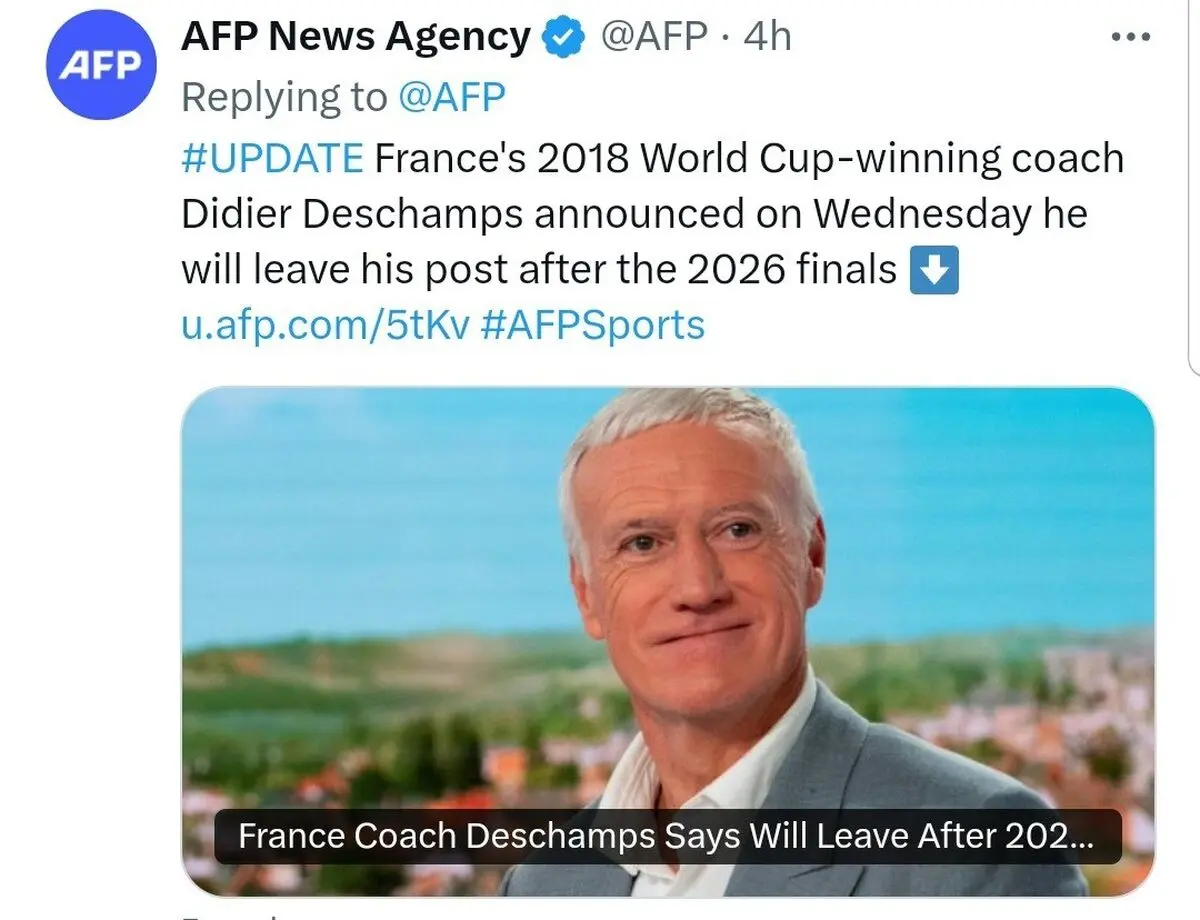Screen dimensions: 1200x920
Task: Click the cut-off source text below the card
Action: tap(231, 914)
